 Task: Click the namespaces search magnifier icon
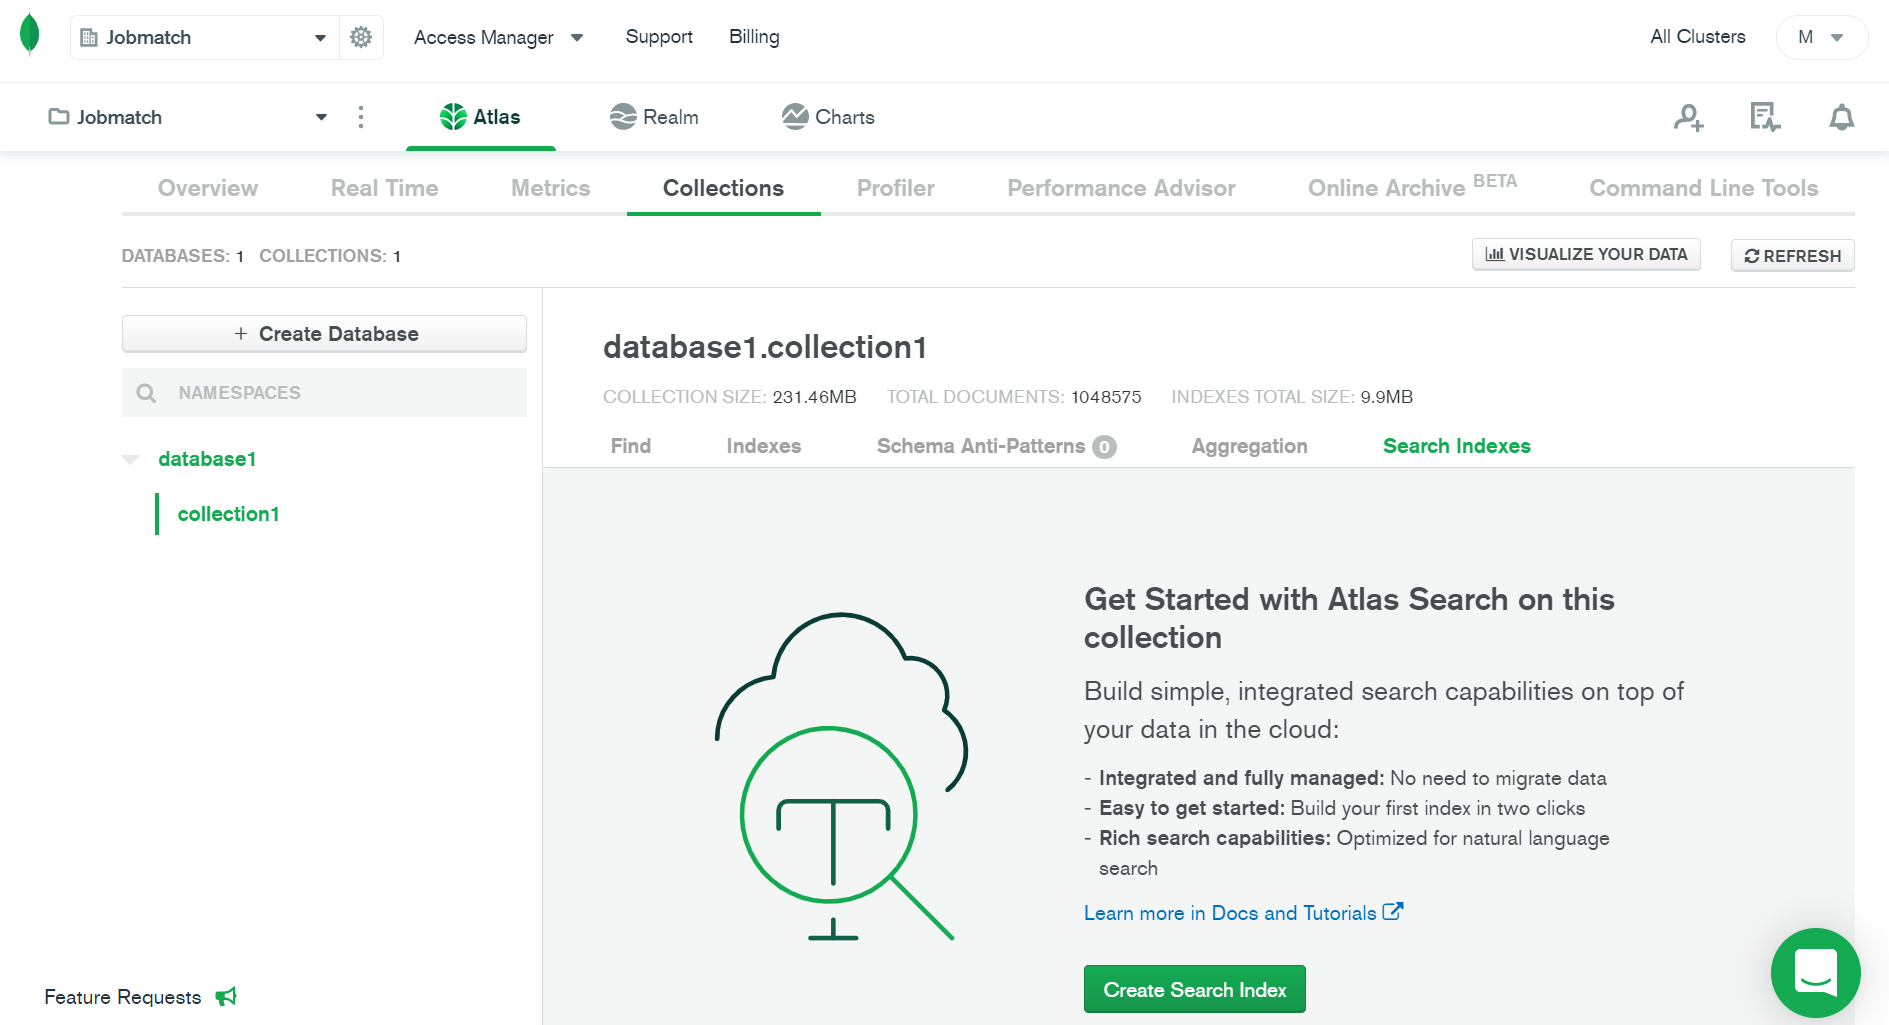point(146,393)
